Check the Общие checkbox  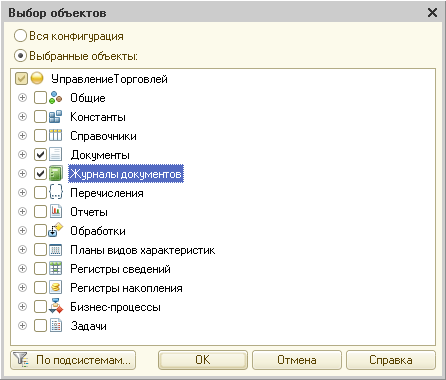click(40, 98)
